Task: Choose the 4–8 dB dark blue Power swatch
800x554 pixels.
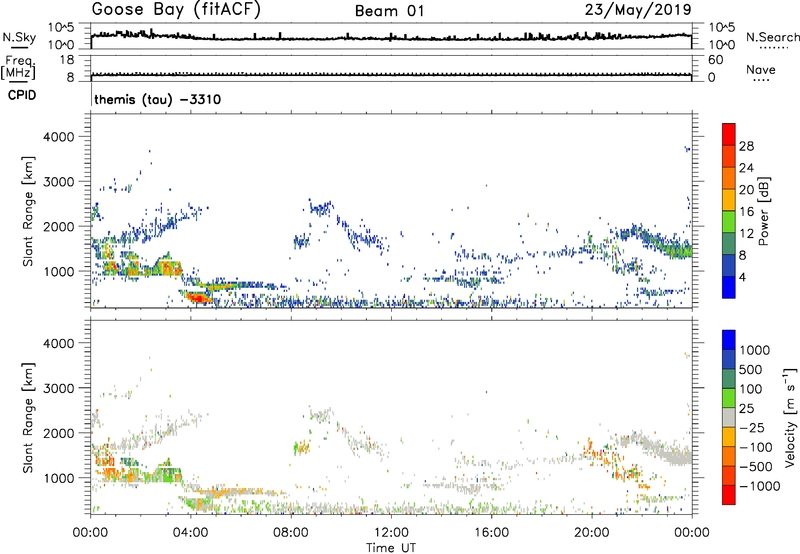Action: click(x=729, y=266)
